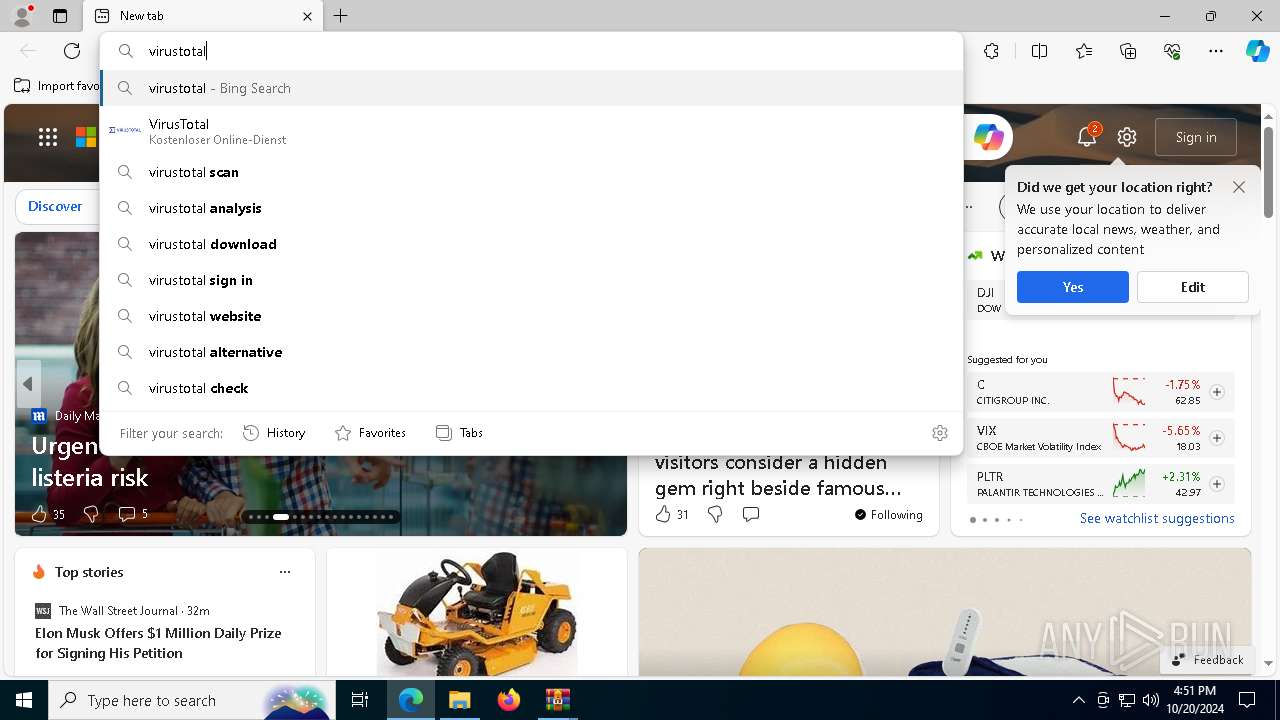Open Collections icon in toolbar
This screenshot has height=720, width=1280.
pyautogui.click(x=1128, y=51)
